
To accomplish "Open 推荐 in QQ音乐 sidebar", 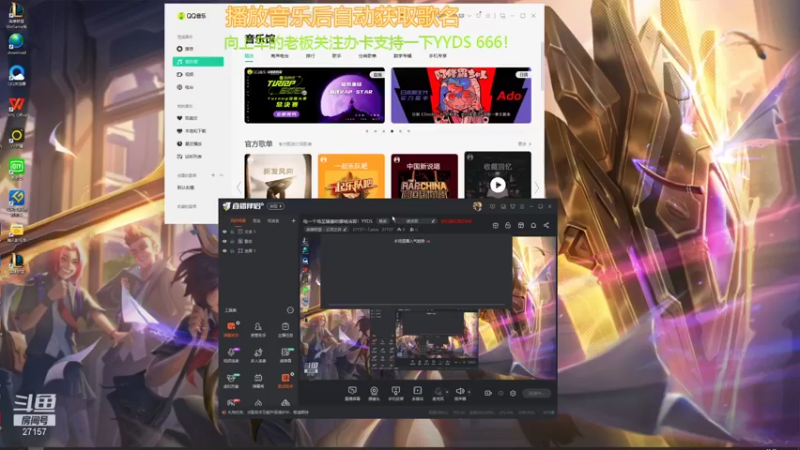I will click(185, 49).
